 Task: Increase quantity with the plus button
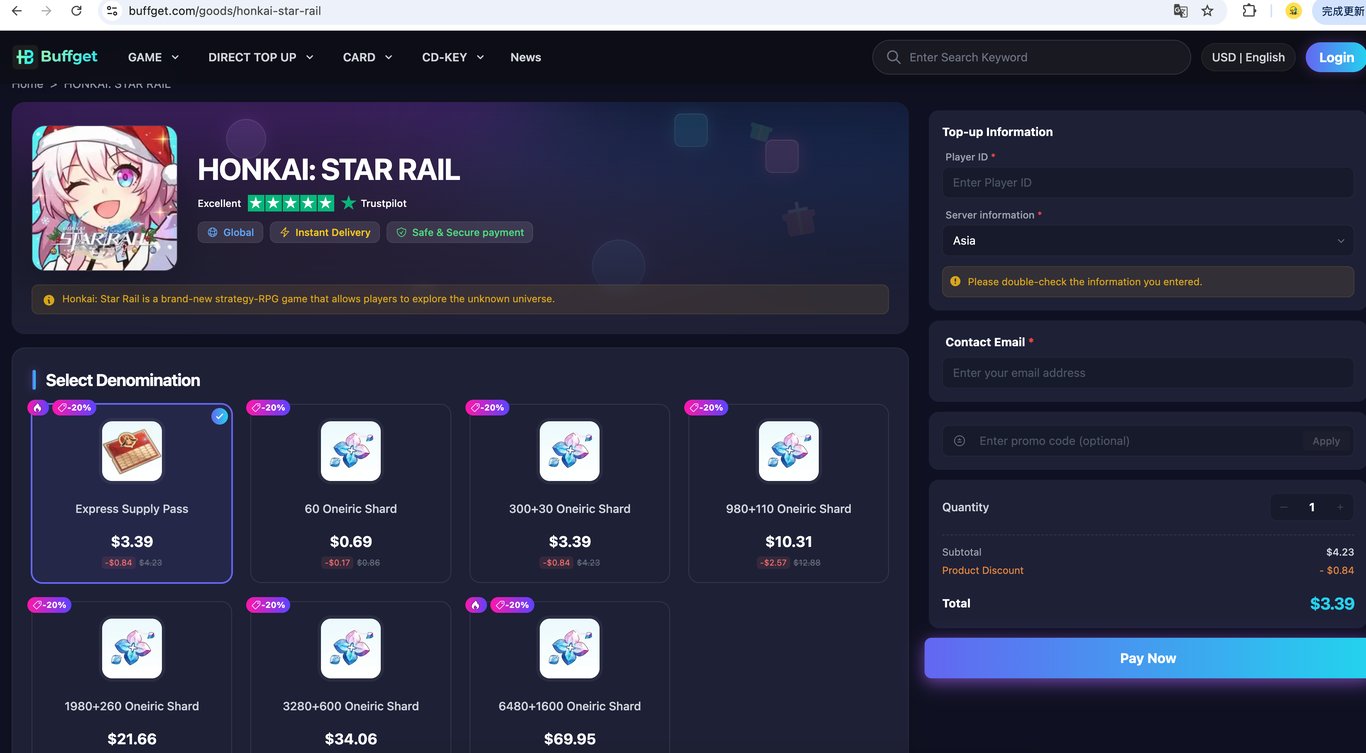pos(1340,507)
